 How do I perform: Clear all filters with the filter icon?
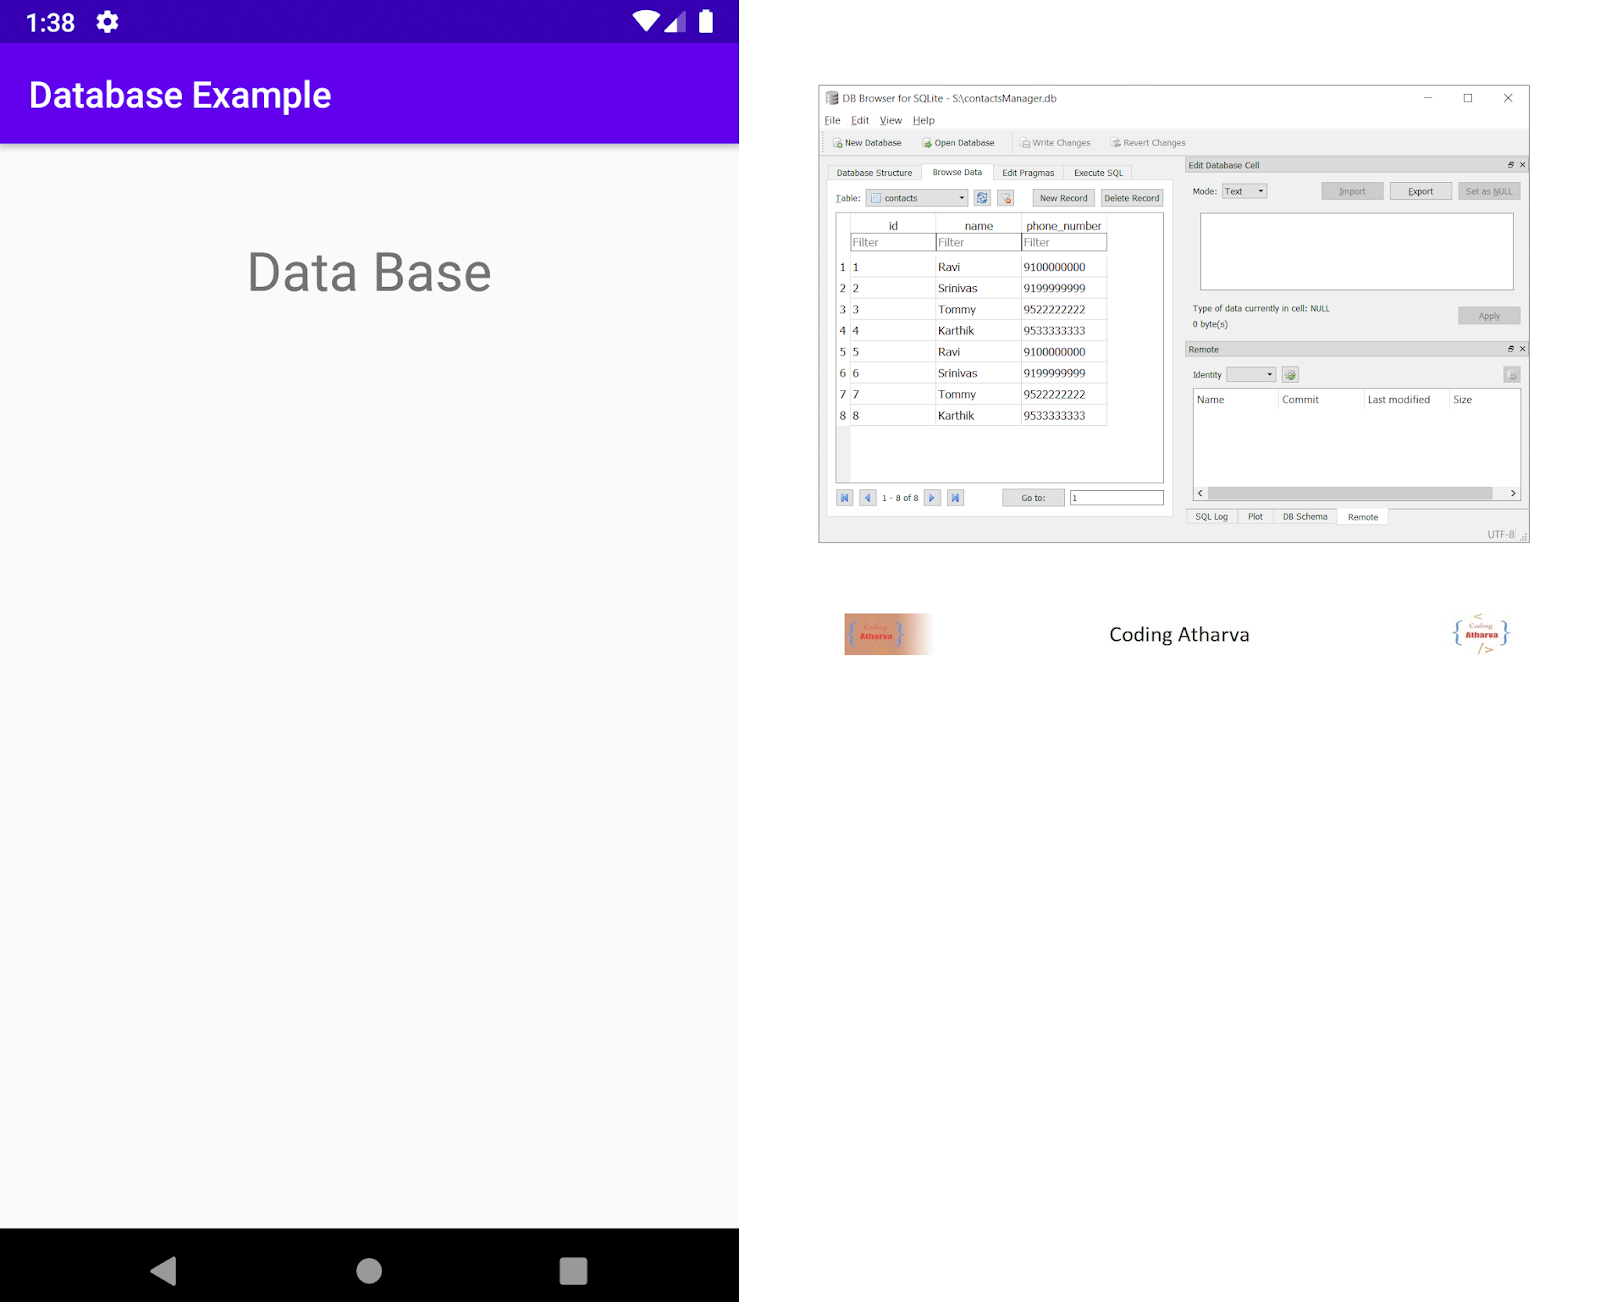pos(1005,198)
